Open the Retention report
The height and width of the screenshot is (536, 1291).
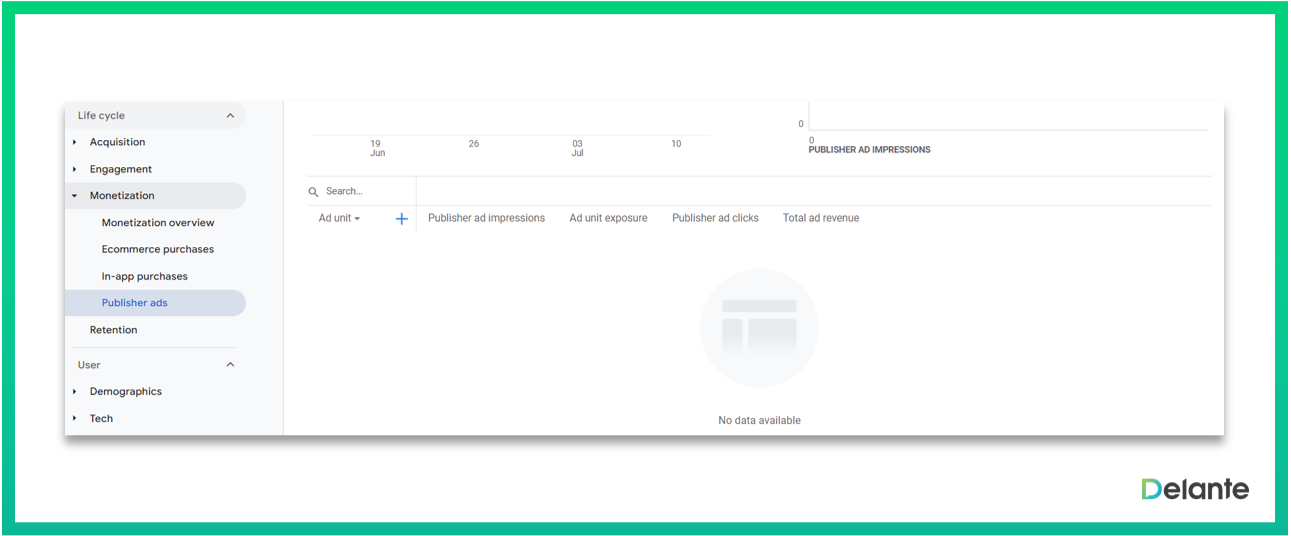pyautogui.click(x=114, y=330)
